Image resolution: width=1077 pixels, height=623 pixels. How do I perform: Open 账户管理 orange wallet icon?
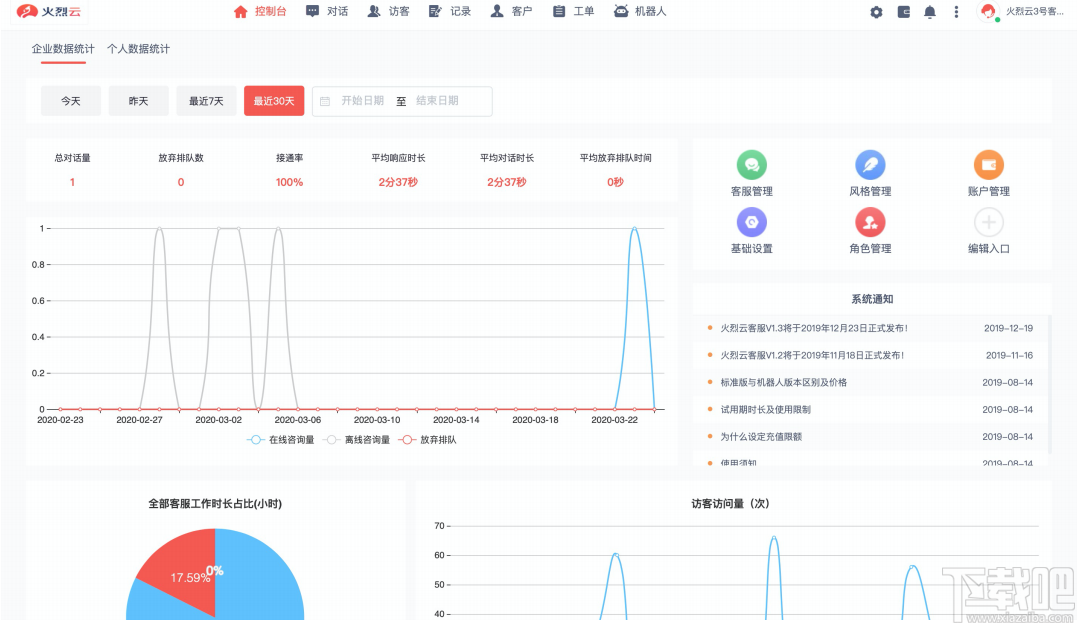point(988,165)
